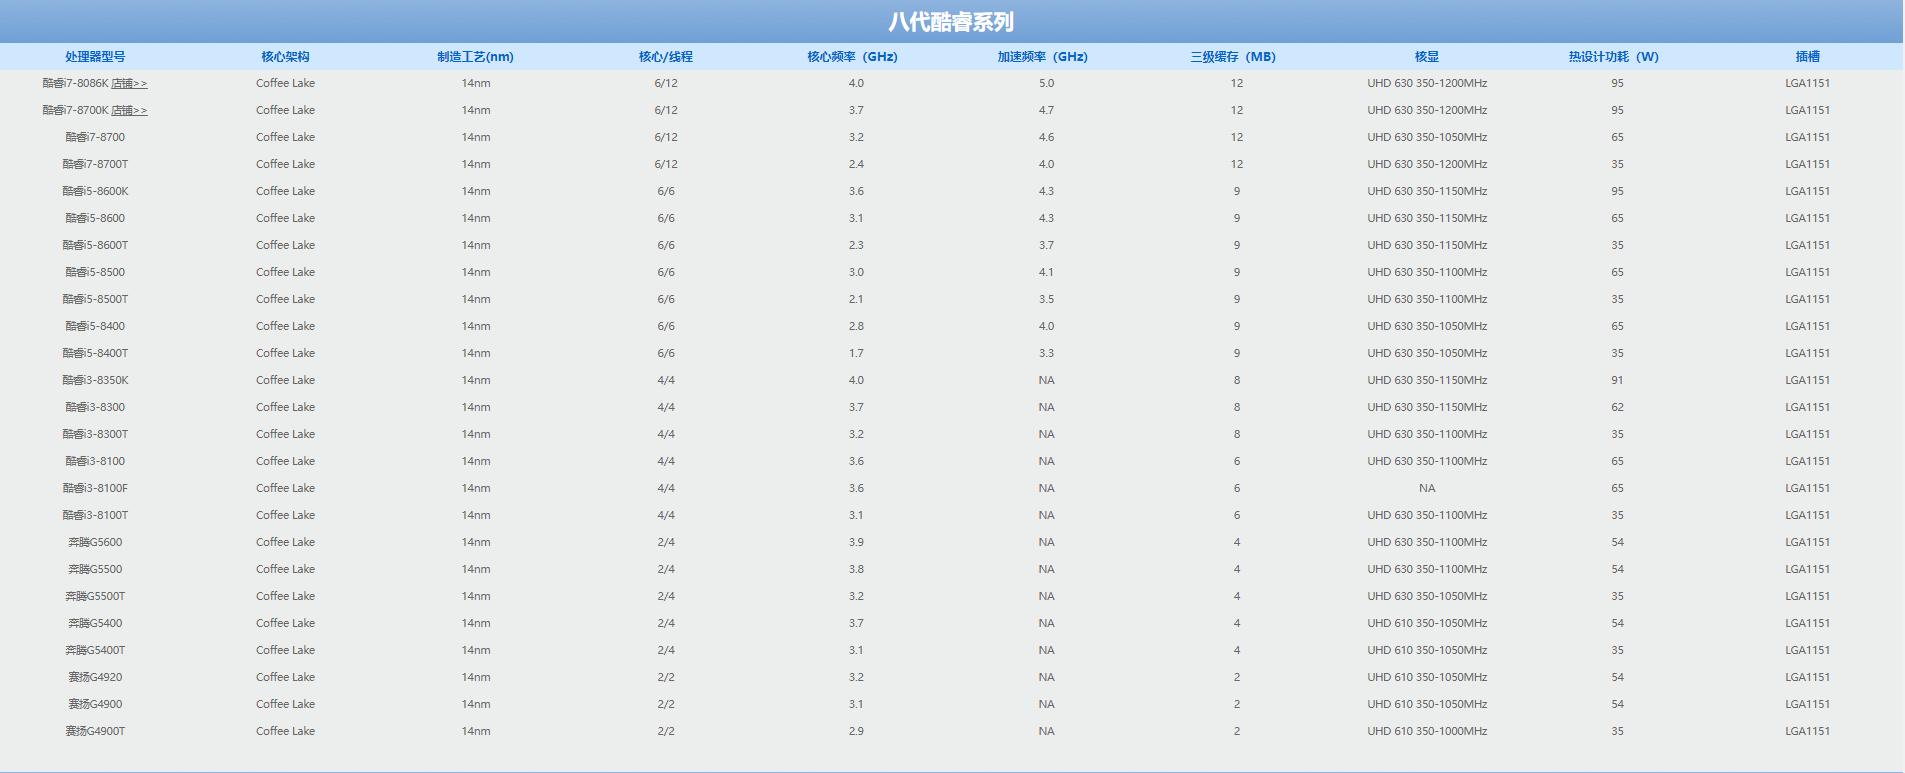Click the 加速频率（GHz） column header

click(x=1043, y=57)
